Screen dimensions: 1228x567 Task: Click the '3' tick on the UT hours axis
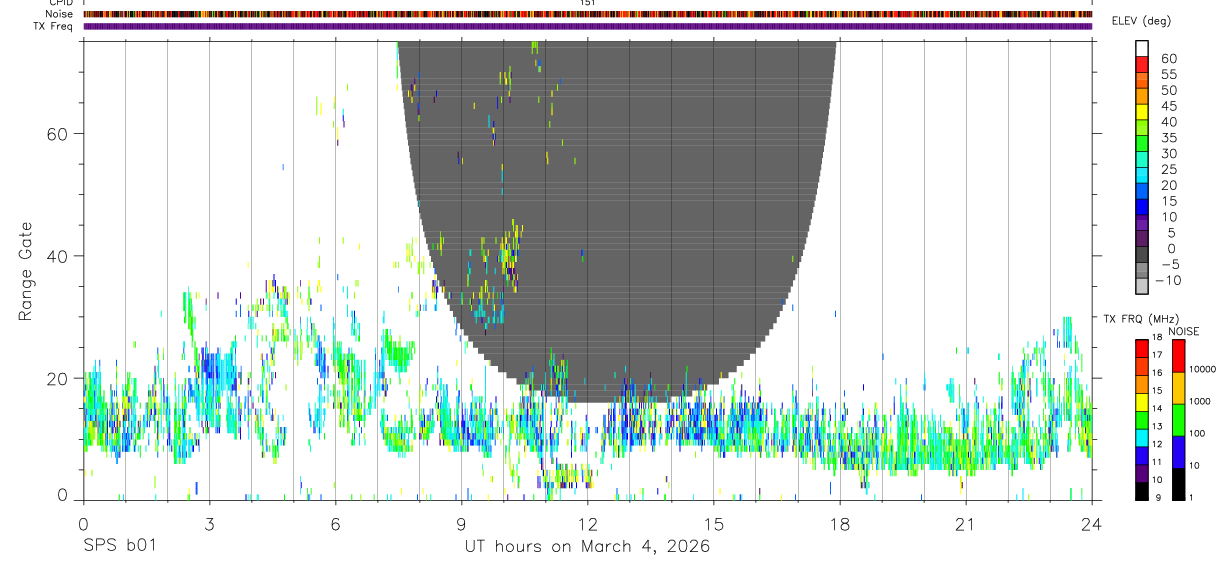point(209,524)
